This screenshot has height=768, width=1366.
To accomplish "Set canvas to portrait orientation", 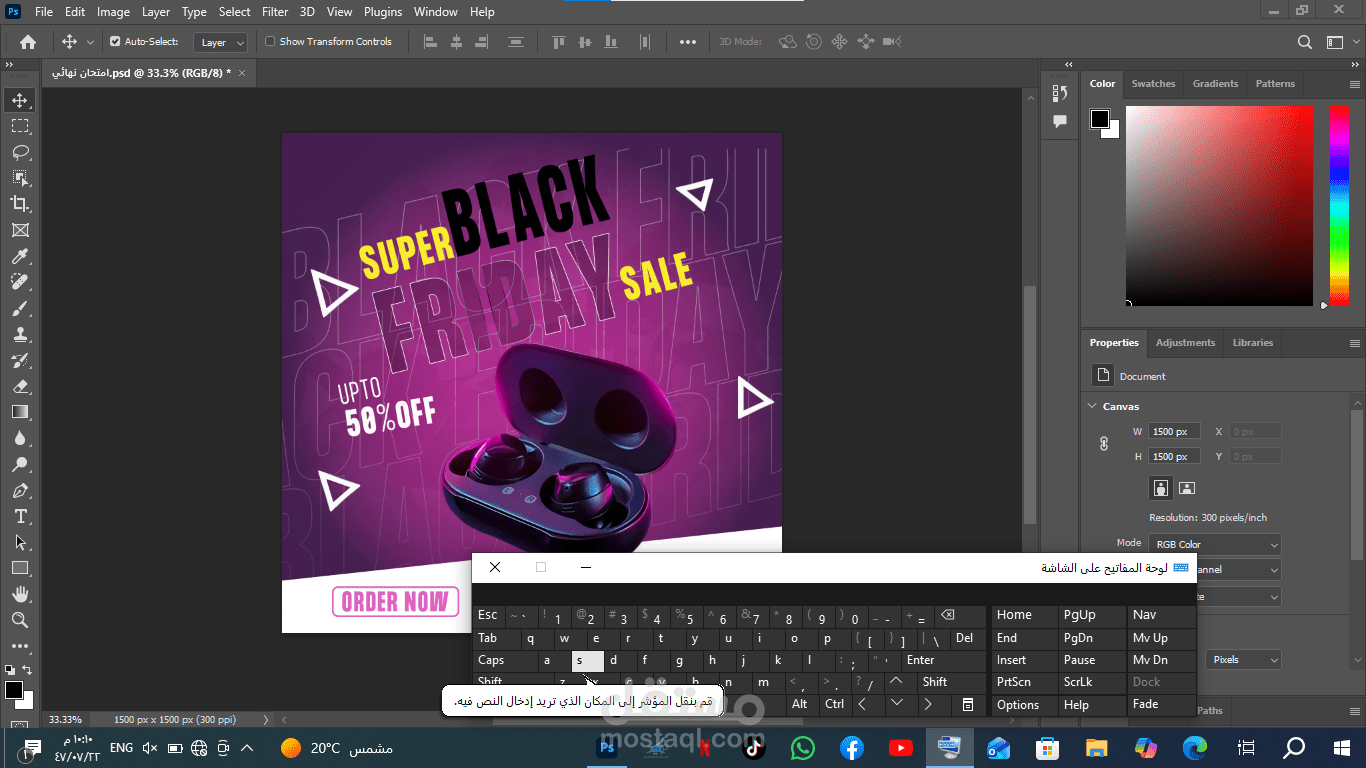I will click(x=1161, y=488).
